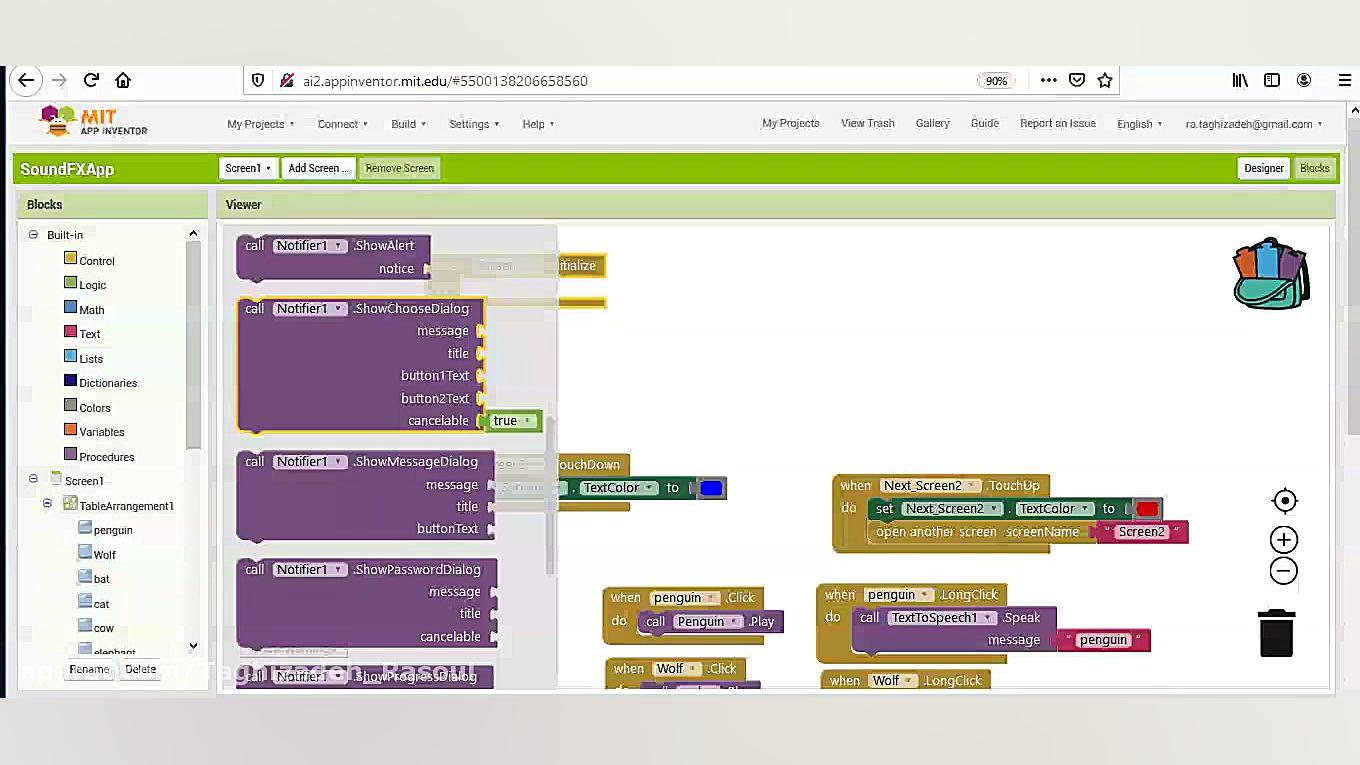The width and height of the screenshot is (1360, 765).
Task: Reload the page with the refresh icon
Action: tap(91, 80)
